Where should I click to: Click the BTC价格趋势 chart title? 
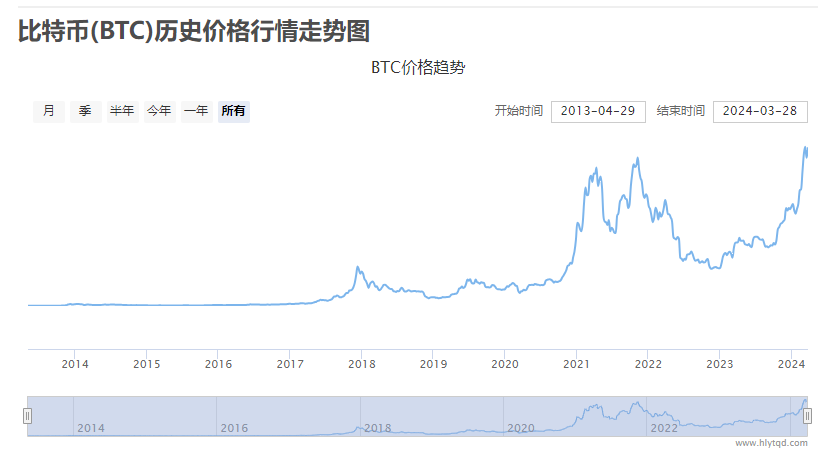[418, 68]
